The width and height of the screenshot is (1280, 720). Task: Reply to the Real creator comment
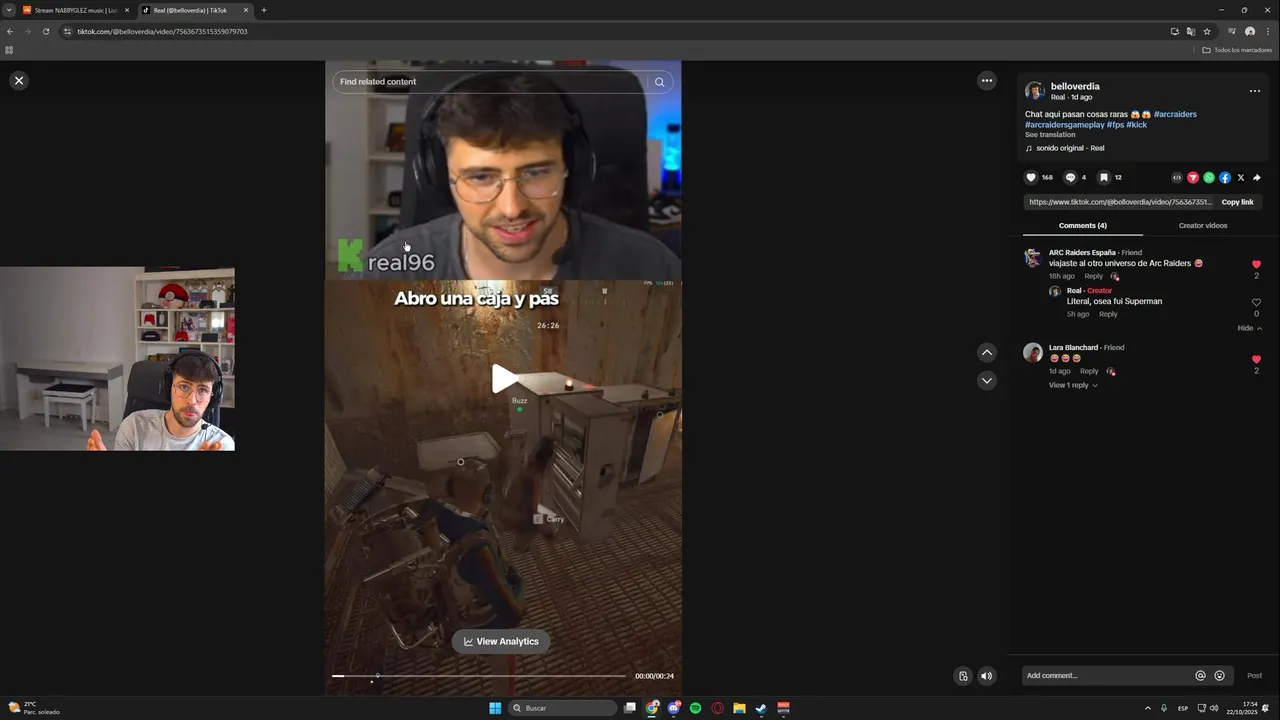[x=1108, y=314]
